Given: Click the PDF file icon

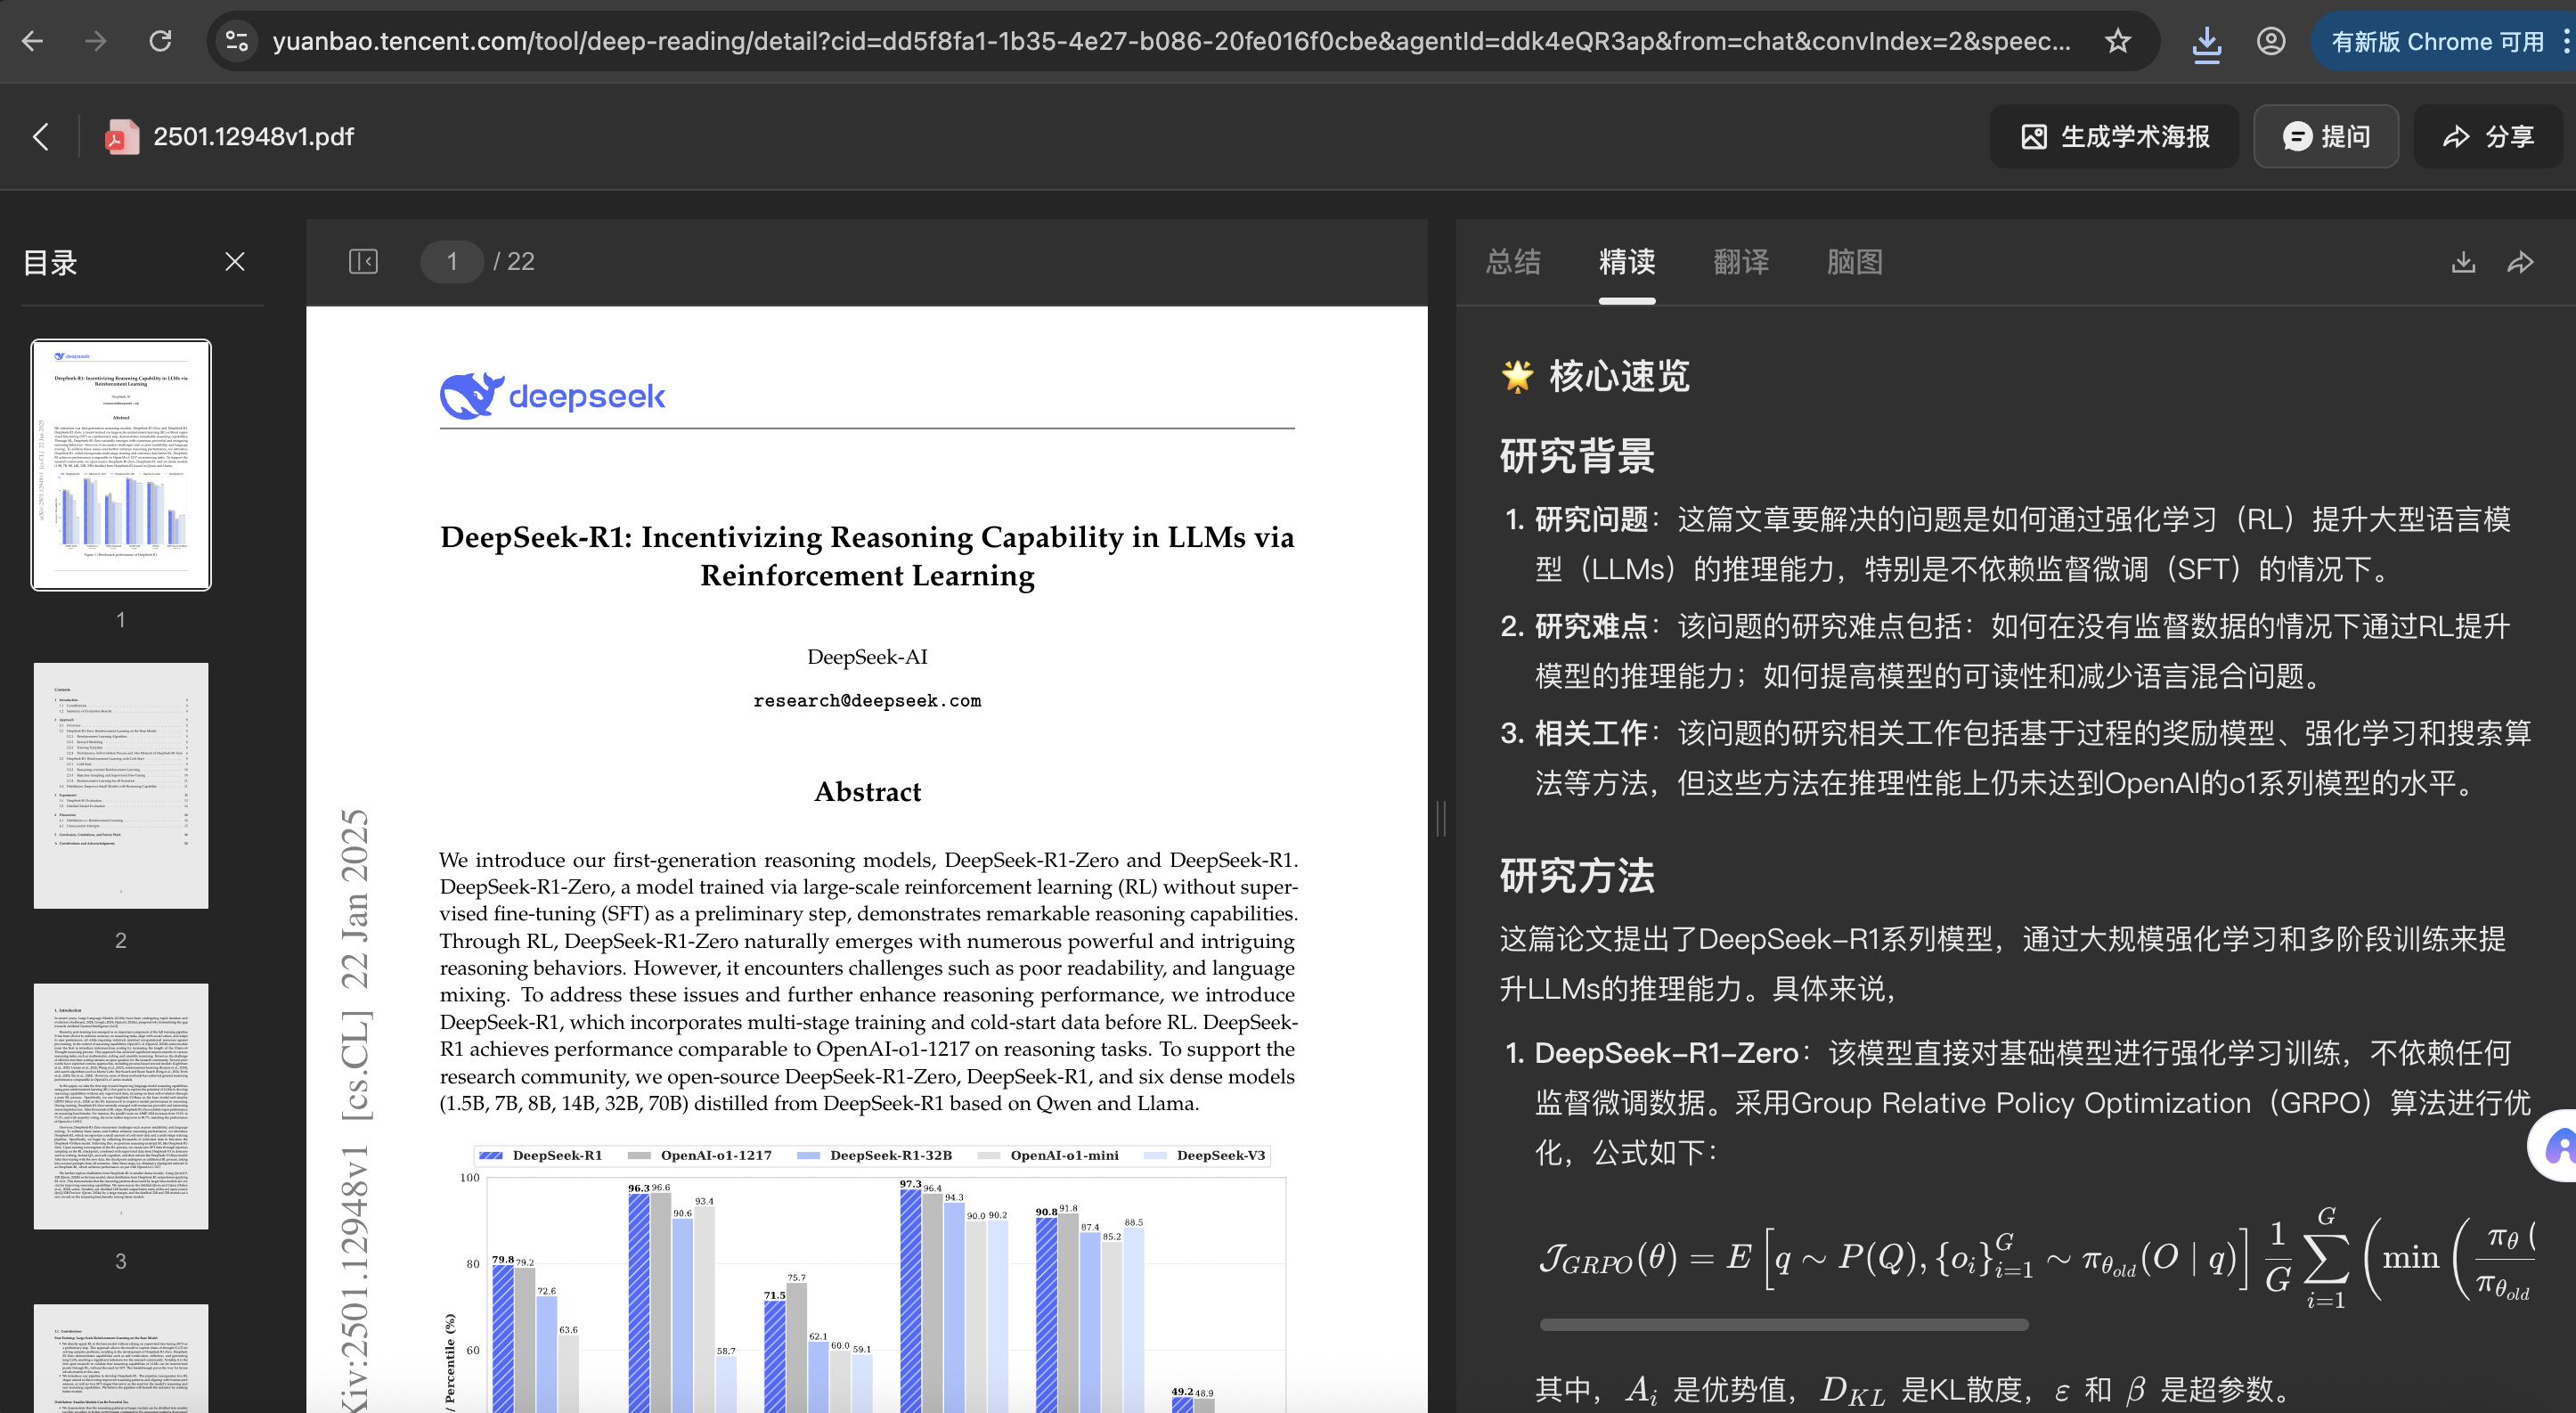Looking at the screenshot, I should pos(122,136).
